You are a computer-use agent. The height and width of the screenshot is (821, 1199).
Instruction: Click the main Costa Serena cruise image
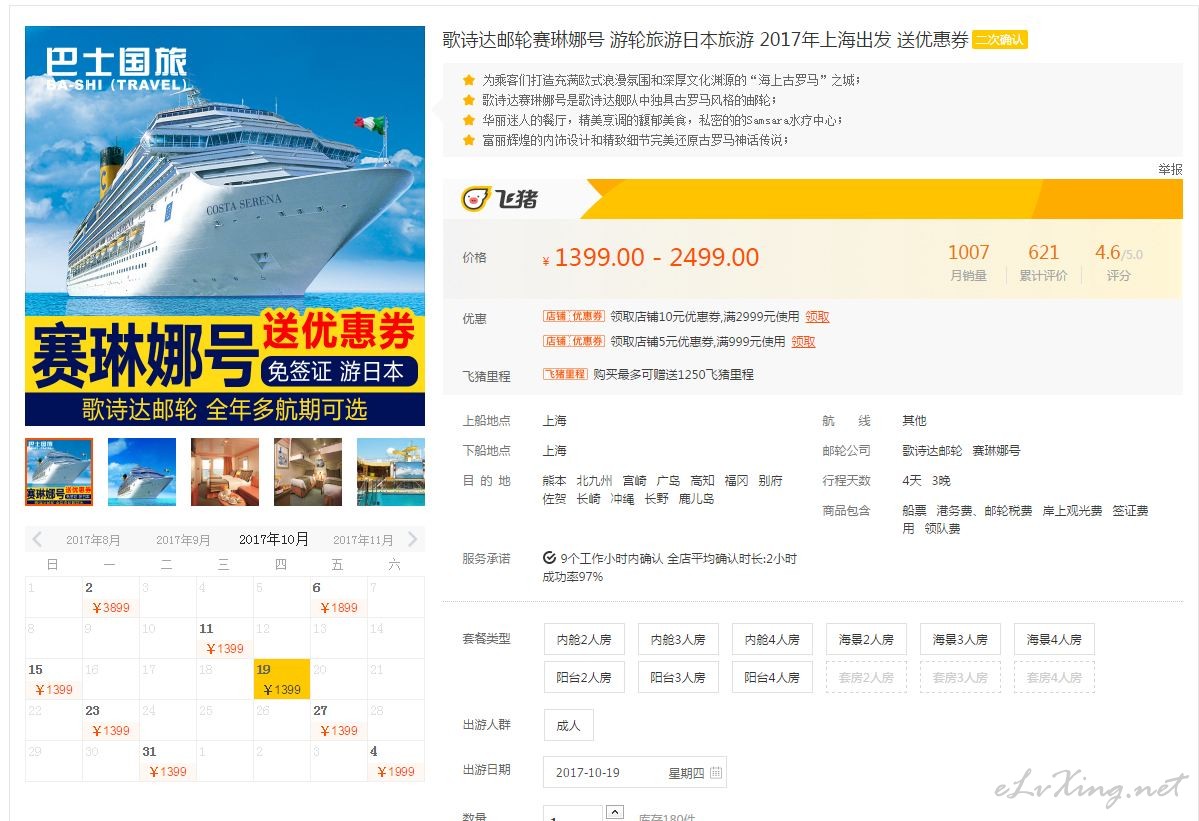(225, 226)
